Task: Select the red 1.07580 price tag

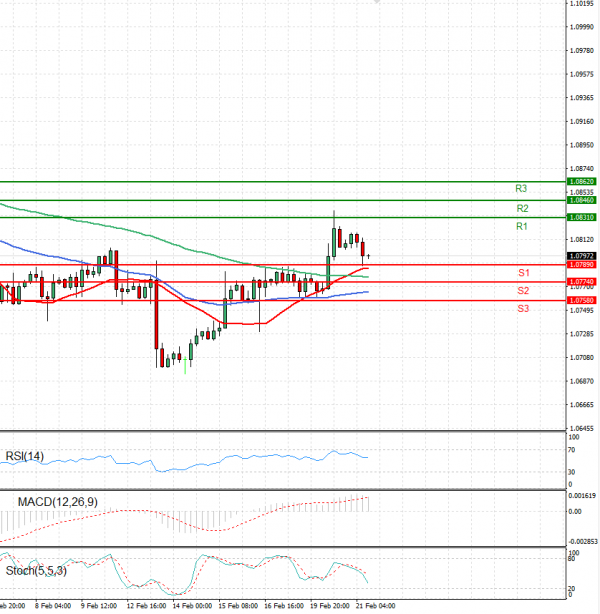Action: click(x=582, y=300)
